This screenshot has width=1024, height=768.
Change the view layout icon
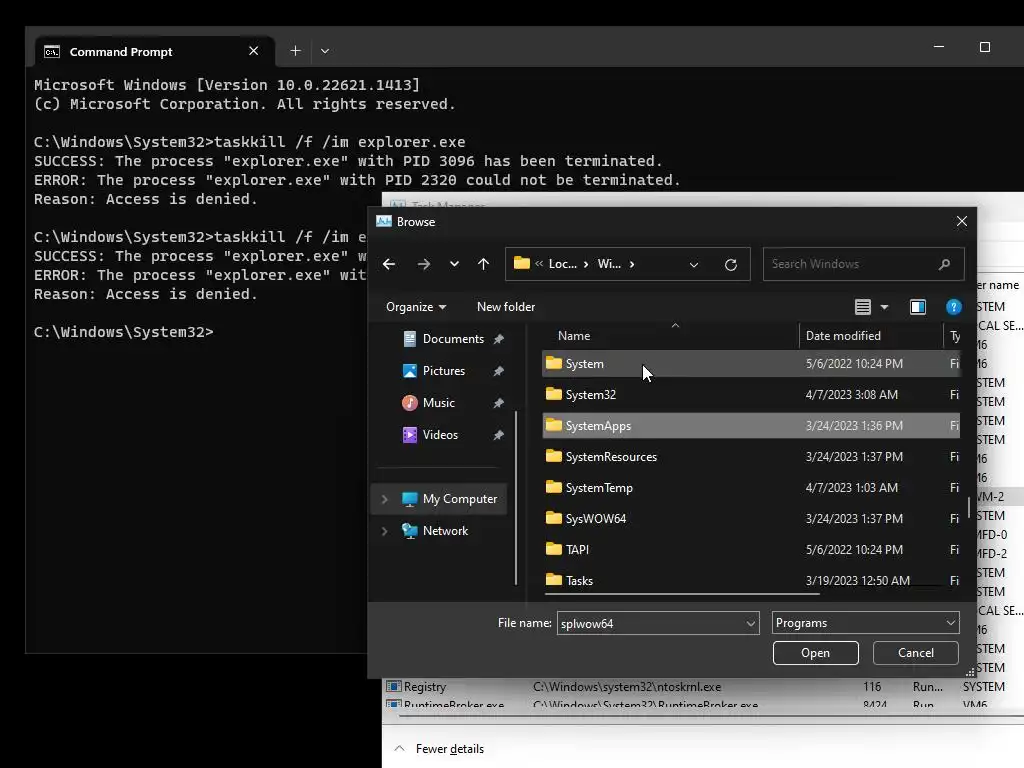point(863,306)
